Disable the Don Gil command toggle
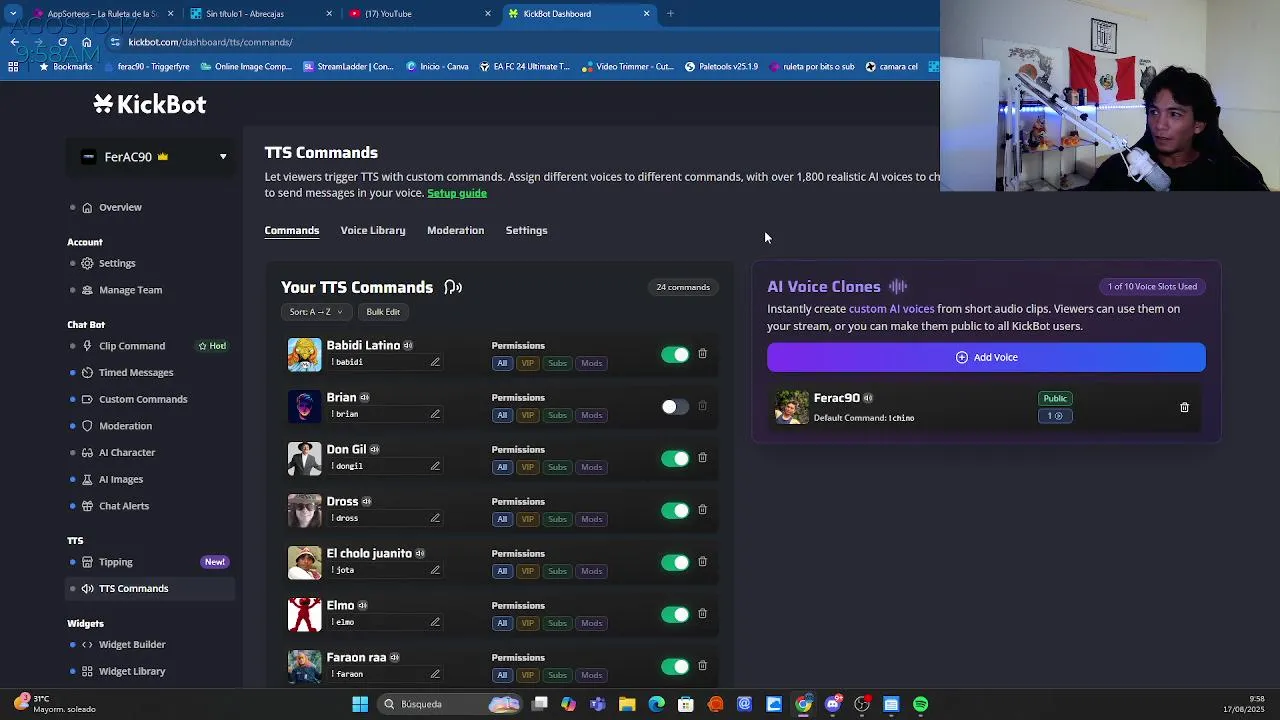The width and height of the screenshot is (1280, 720). point(675,459)
